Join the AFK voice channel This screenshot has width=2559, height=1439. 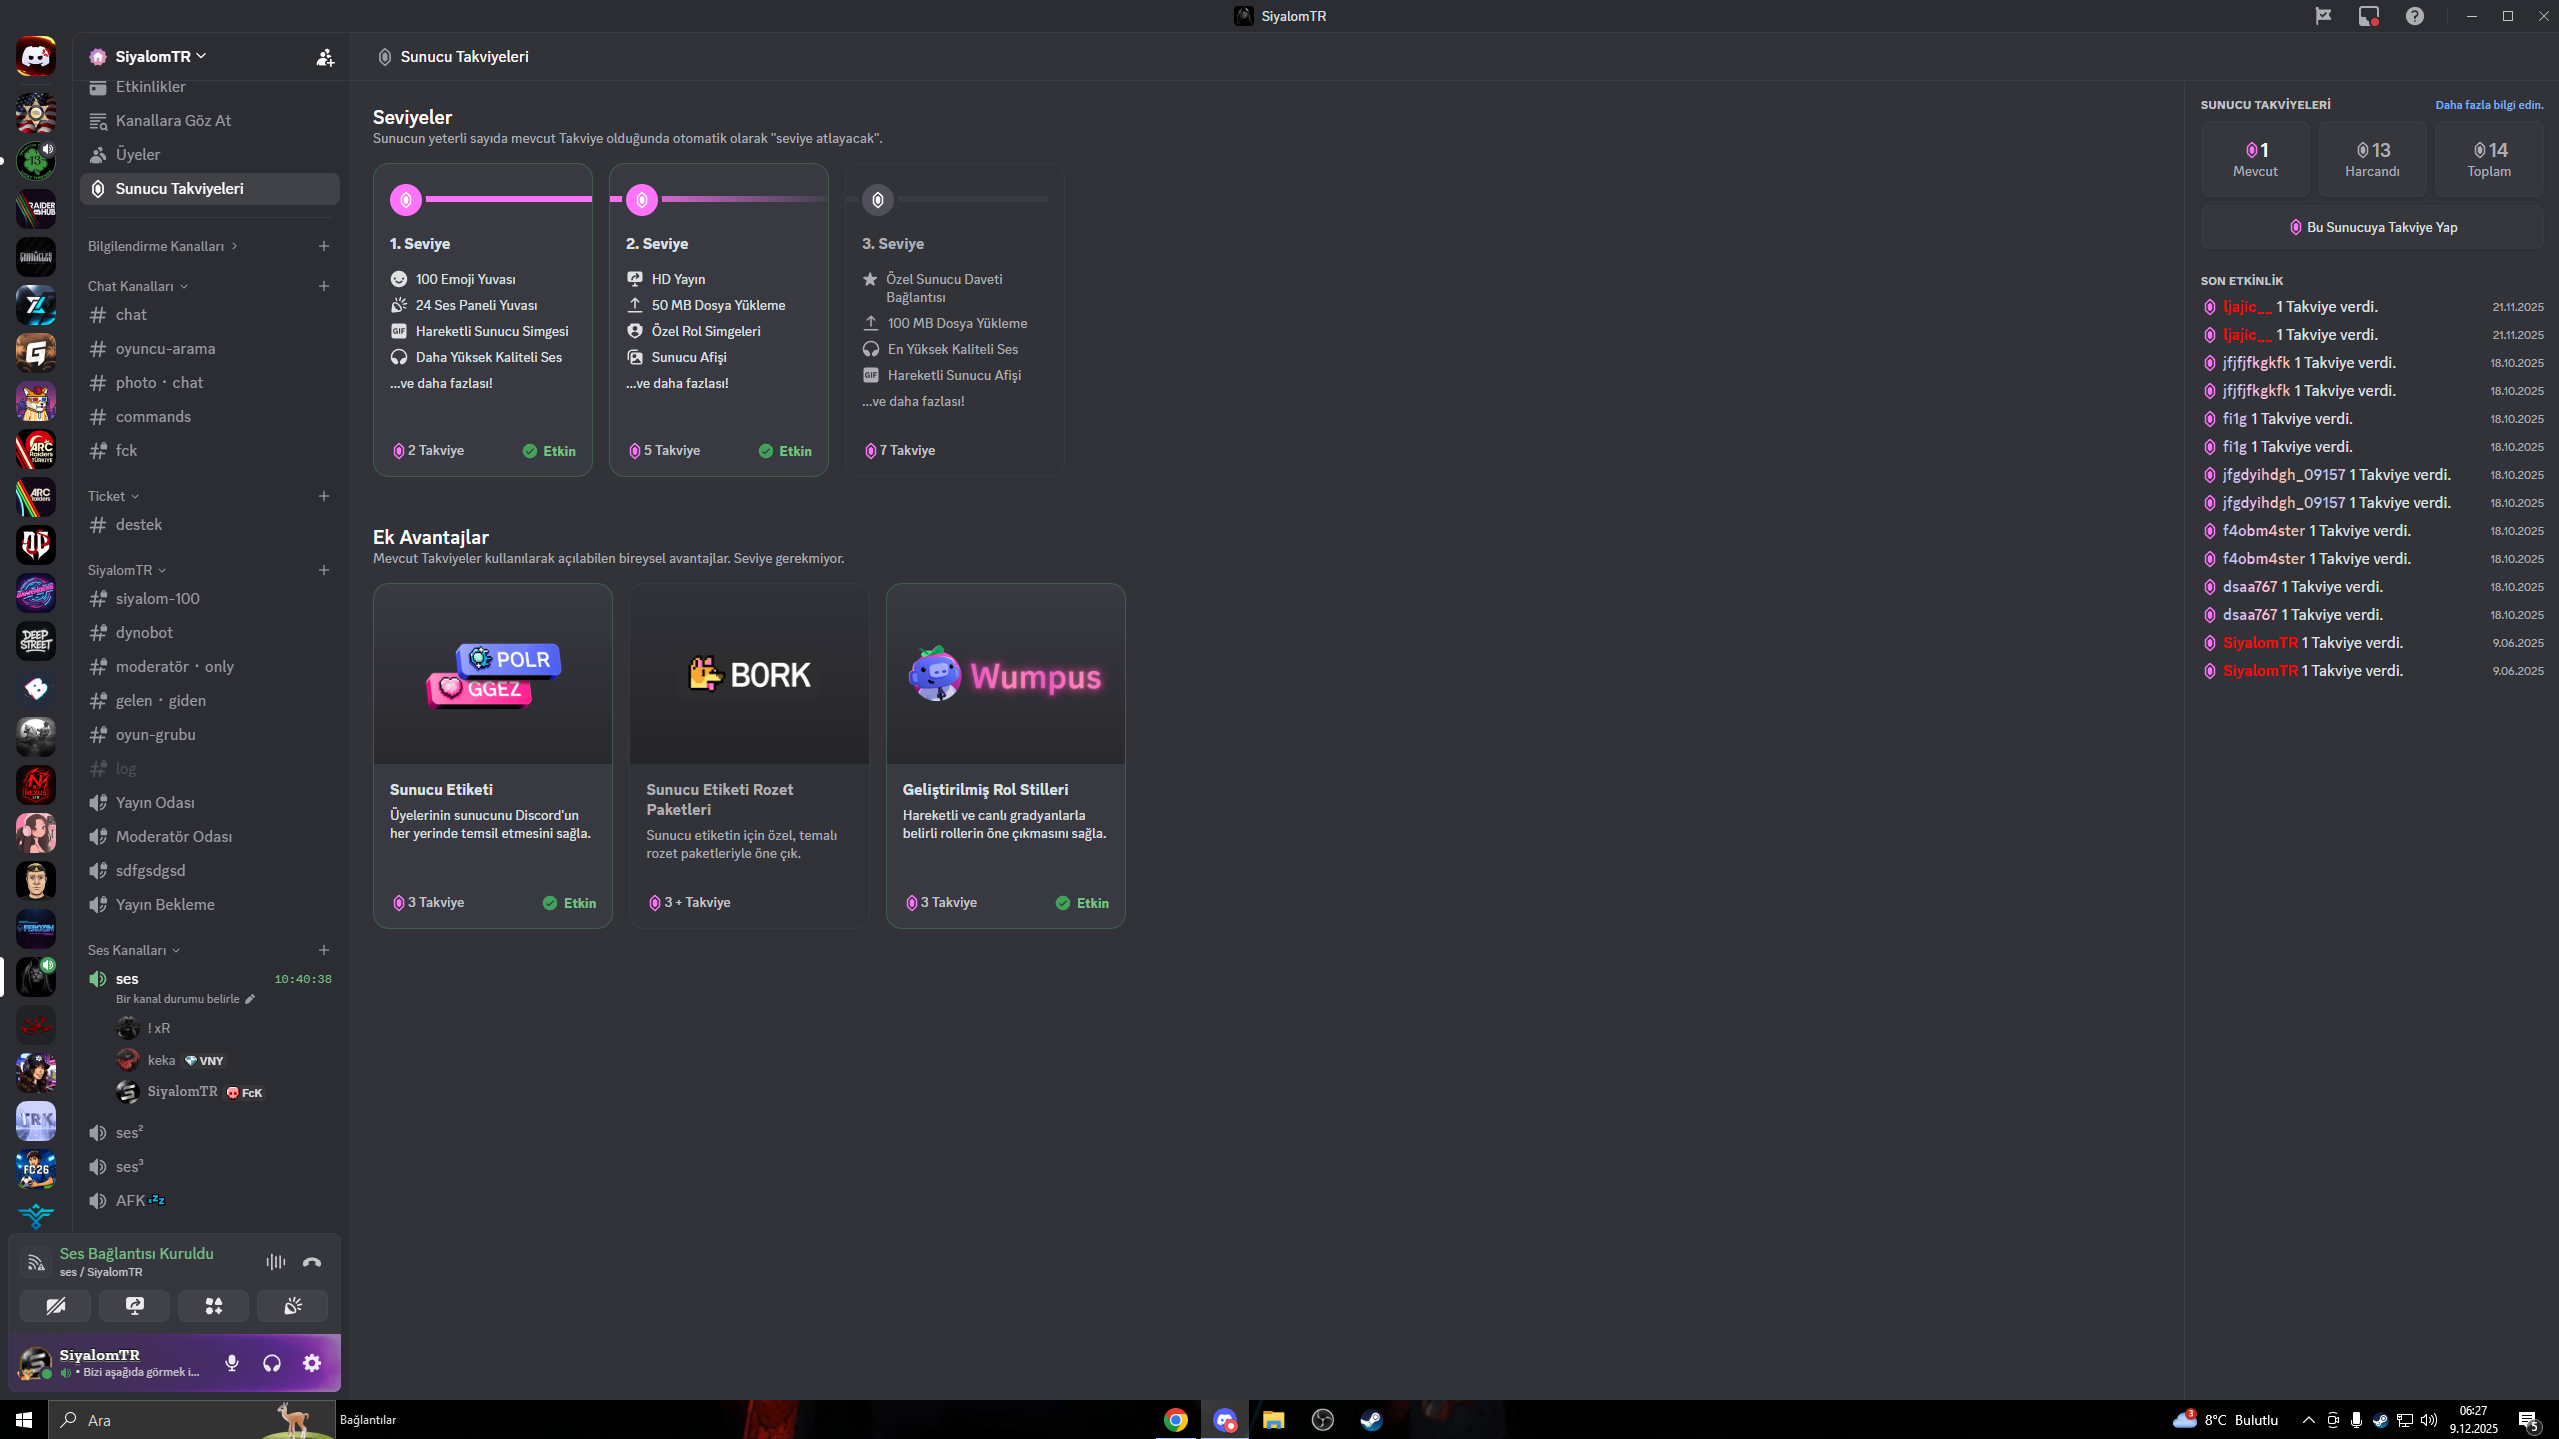(210, 1201)
